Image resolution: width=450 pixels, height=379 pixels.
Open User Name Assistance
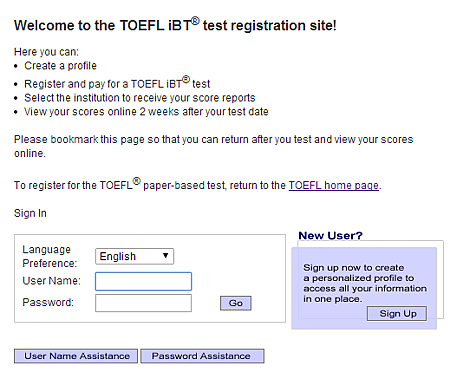point(76,356)
